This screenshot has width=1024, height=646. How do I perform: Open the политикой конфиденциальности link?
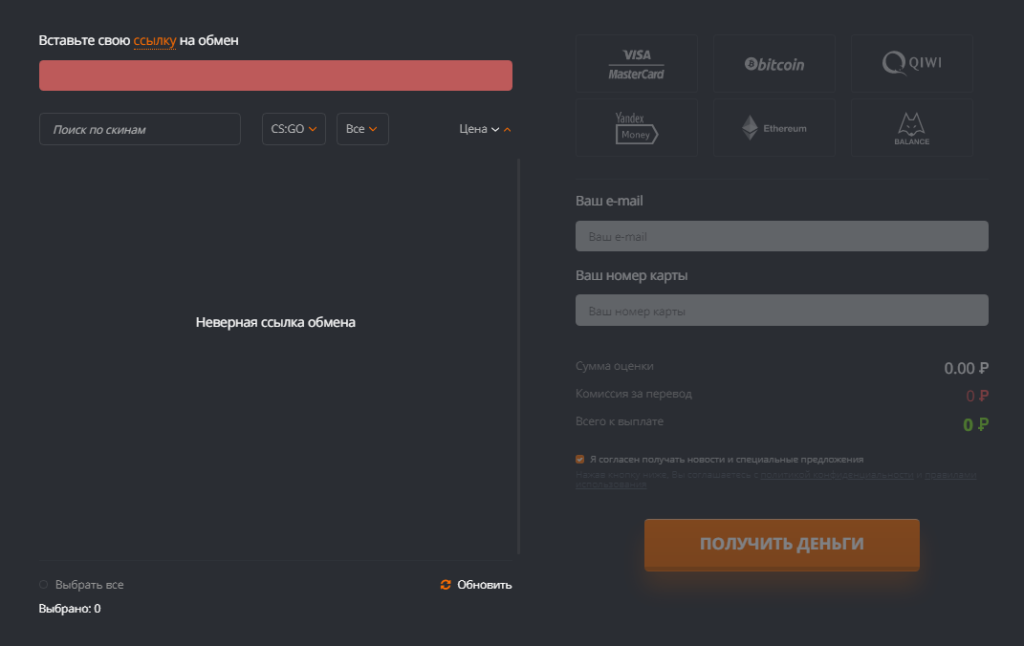(x=837, y=475)
